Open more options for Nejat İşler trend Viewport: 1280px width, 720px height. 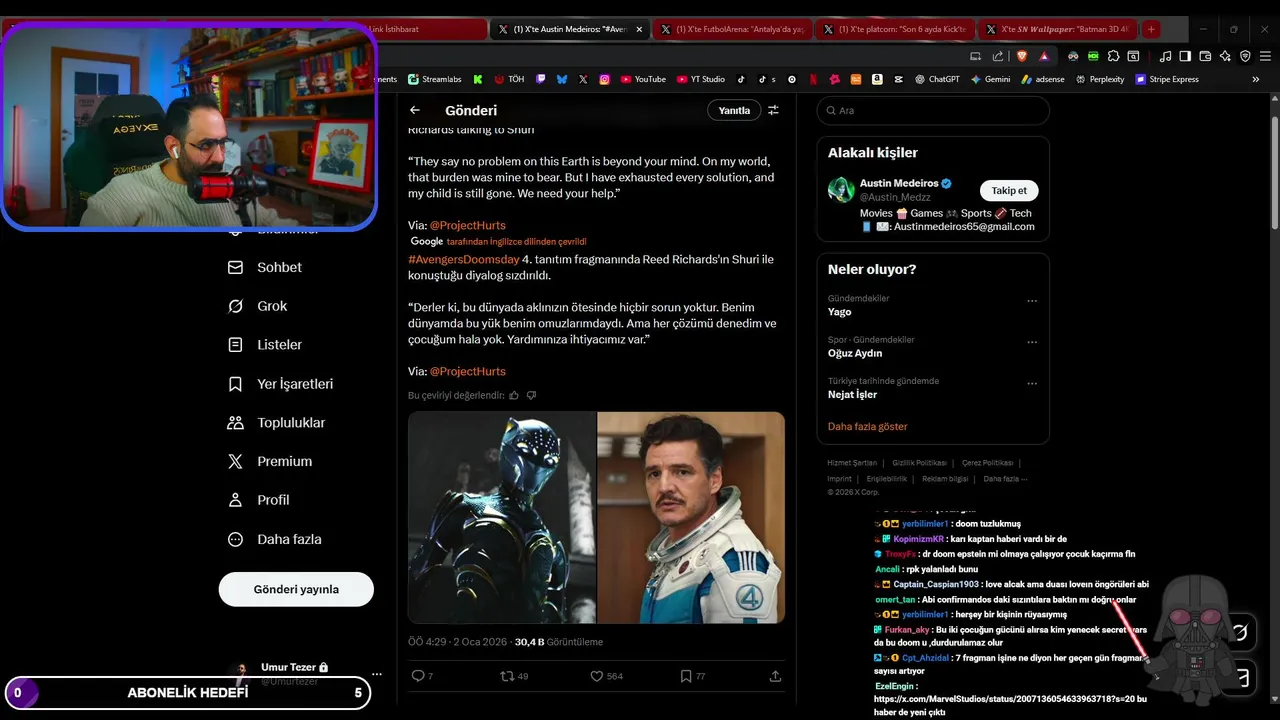(1032, 384)
